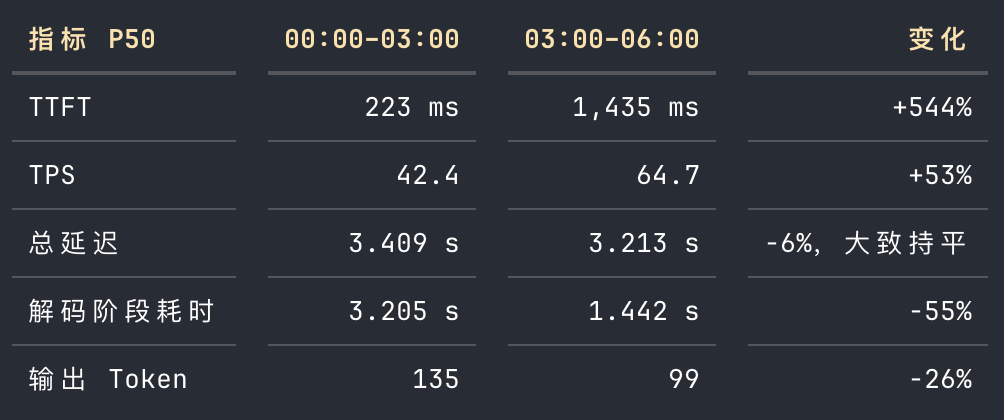
Task: Click the 64.7 TPS value
Action: [668, 175]
